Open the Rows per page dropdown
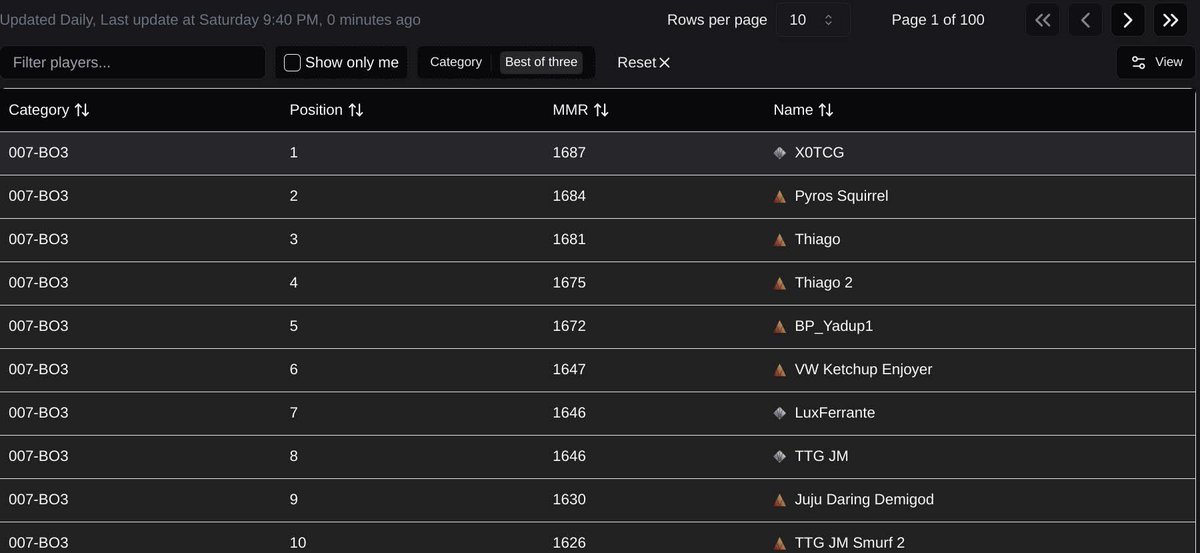Image resolution: width=1200 pixels, height=553 pixels. tap(813, 20)
